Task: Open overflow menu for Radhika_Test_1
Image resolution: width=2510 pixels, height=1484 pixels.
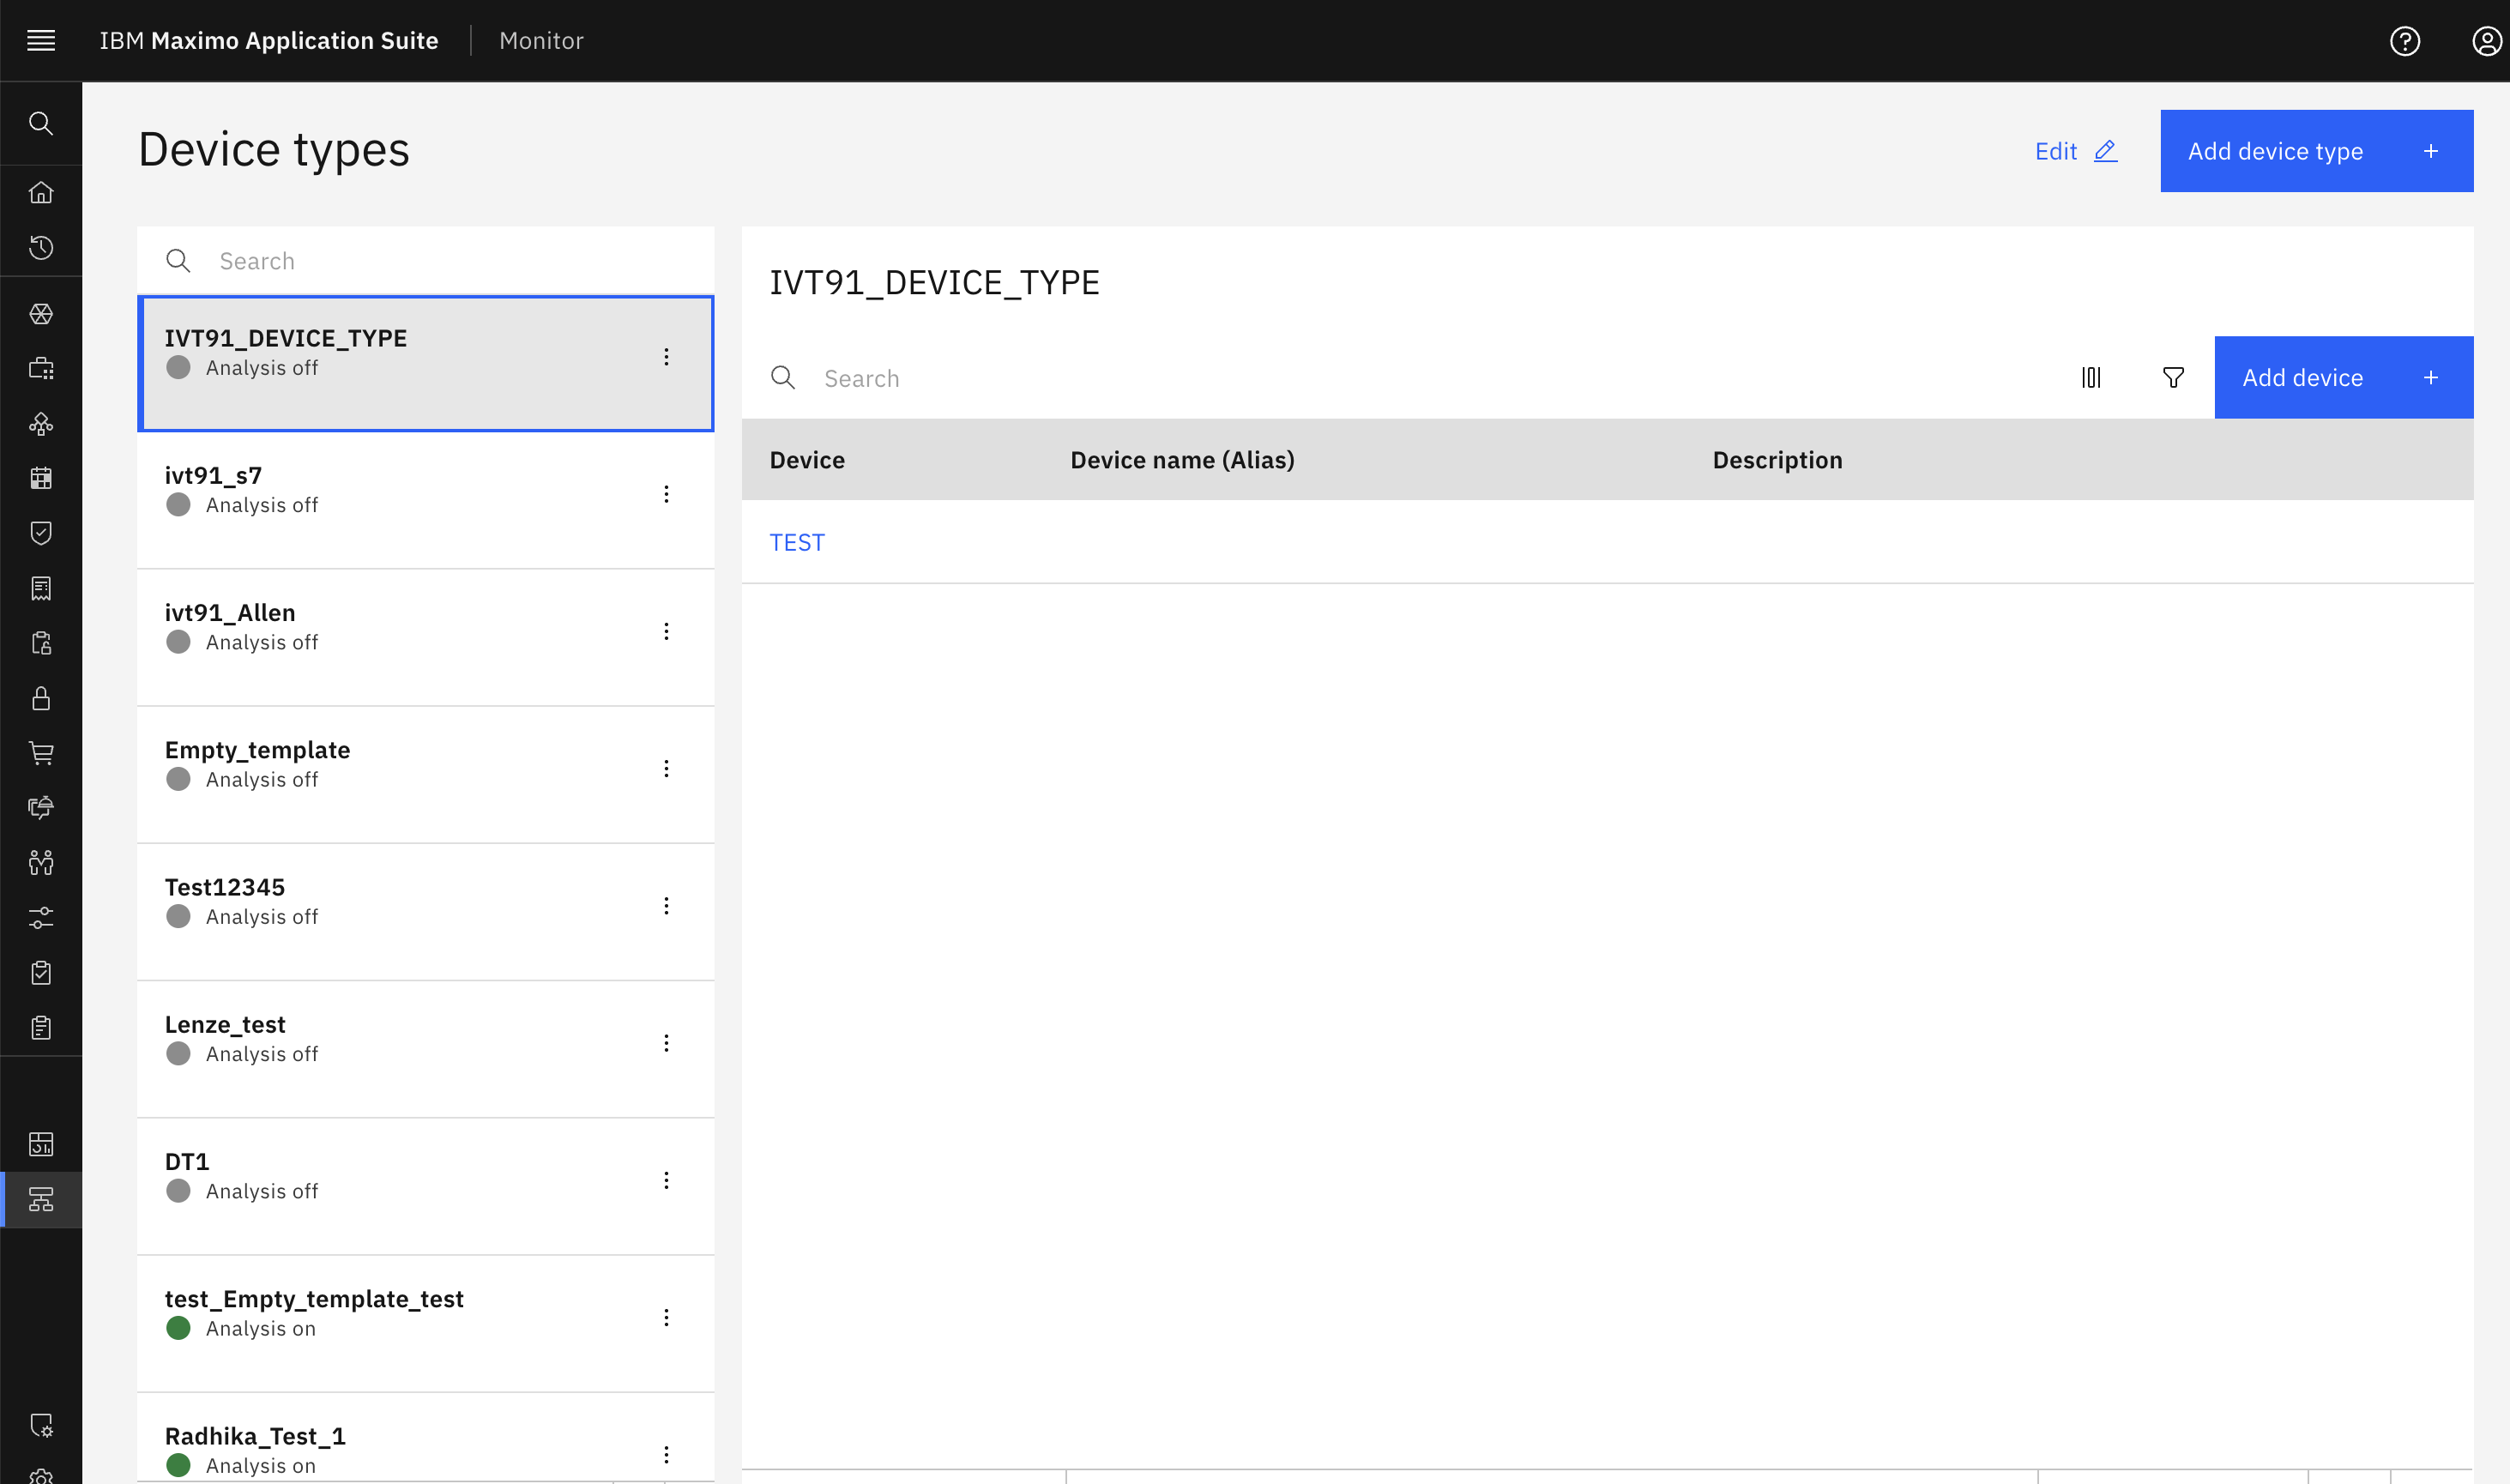Action: 666,1454
